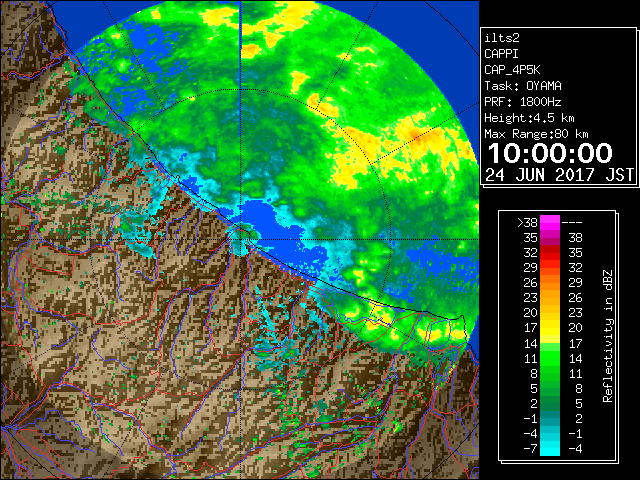This screenshot has width=640, height=480.
Task: Click the 'Reflectivity in dBZ' legend title
Action: 608,336
